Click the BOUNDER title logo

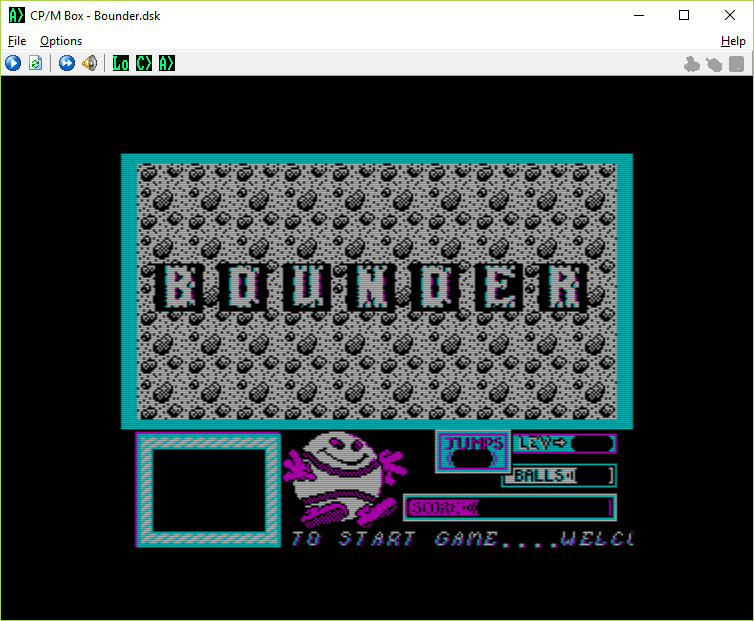(371, 287)
